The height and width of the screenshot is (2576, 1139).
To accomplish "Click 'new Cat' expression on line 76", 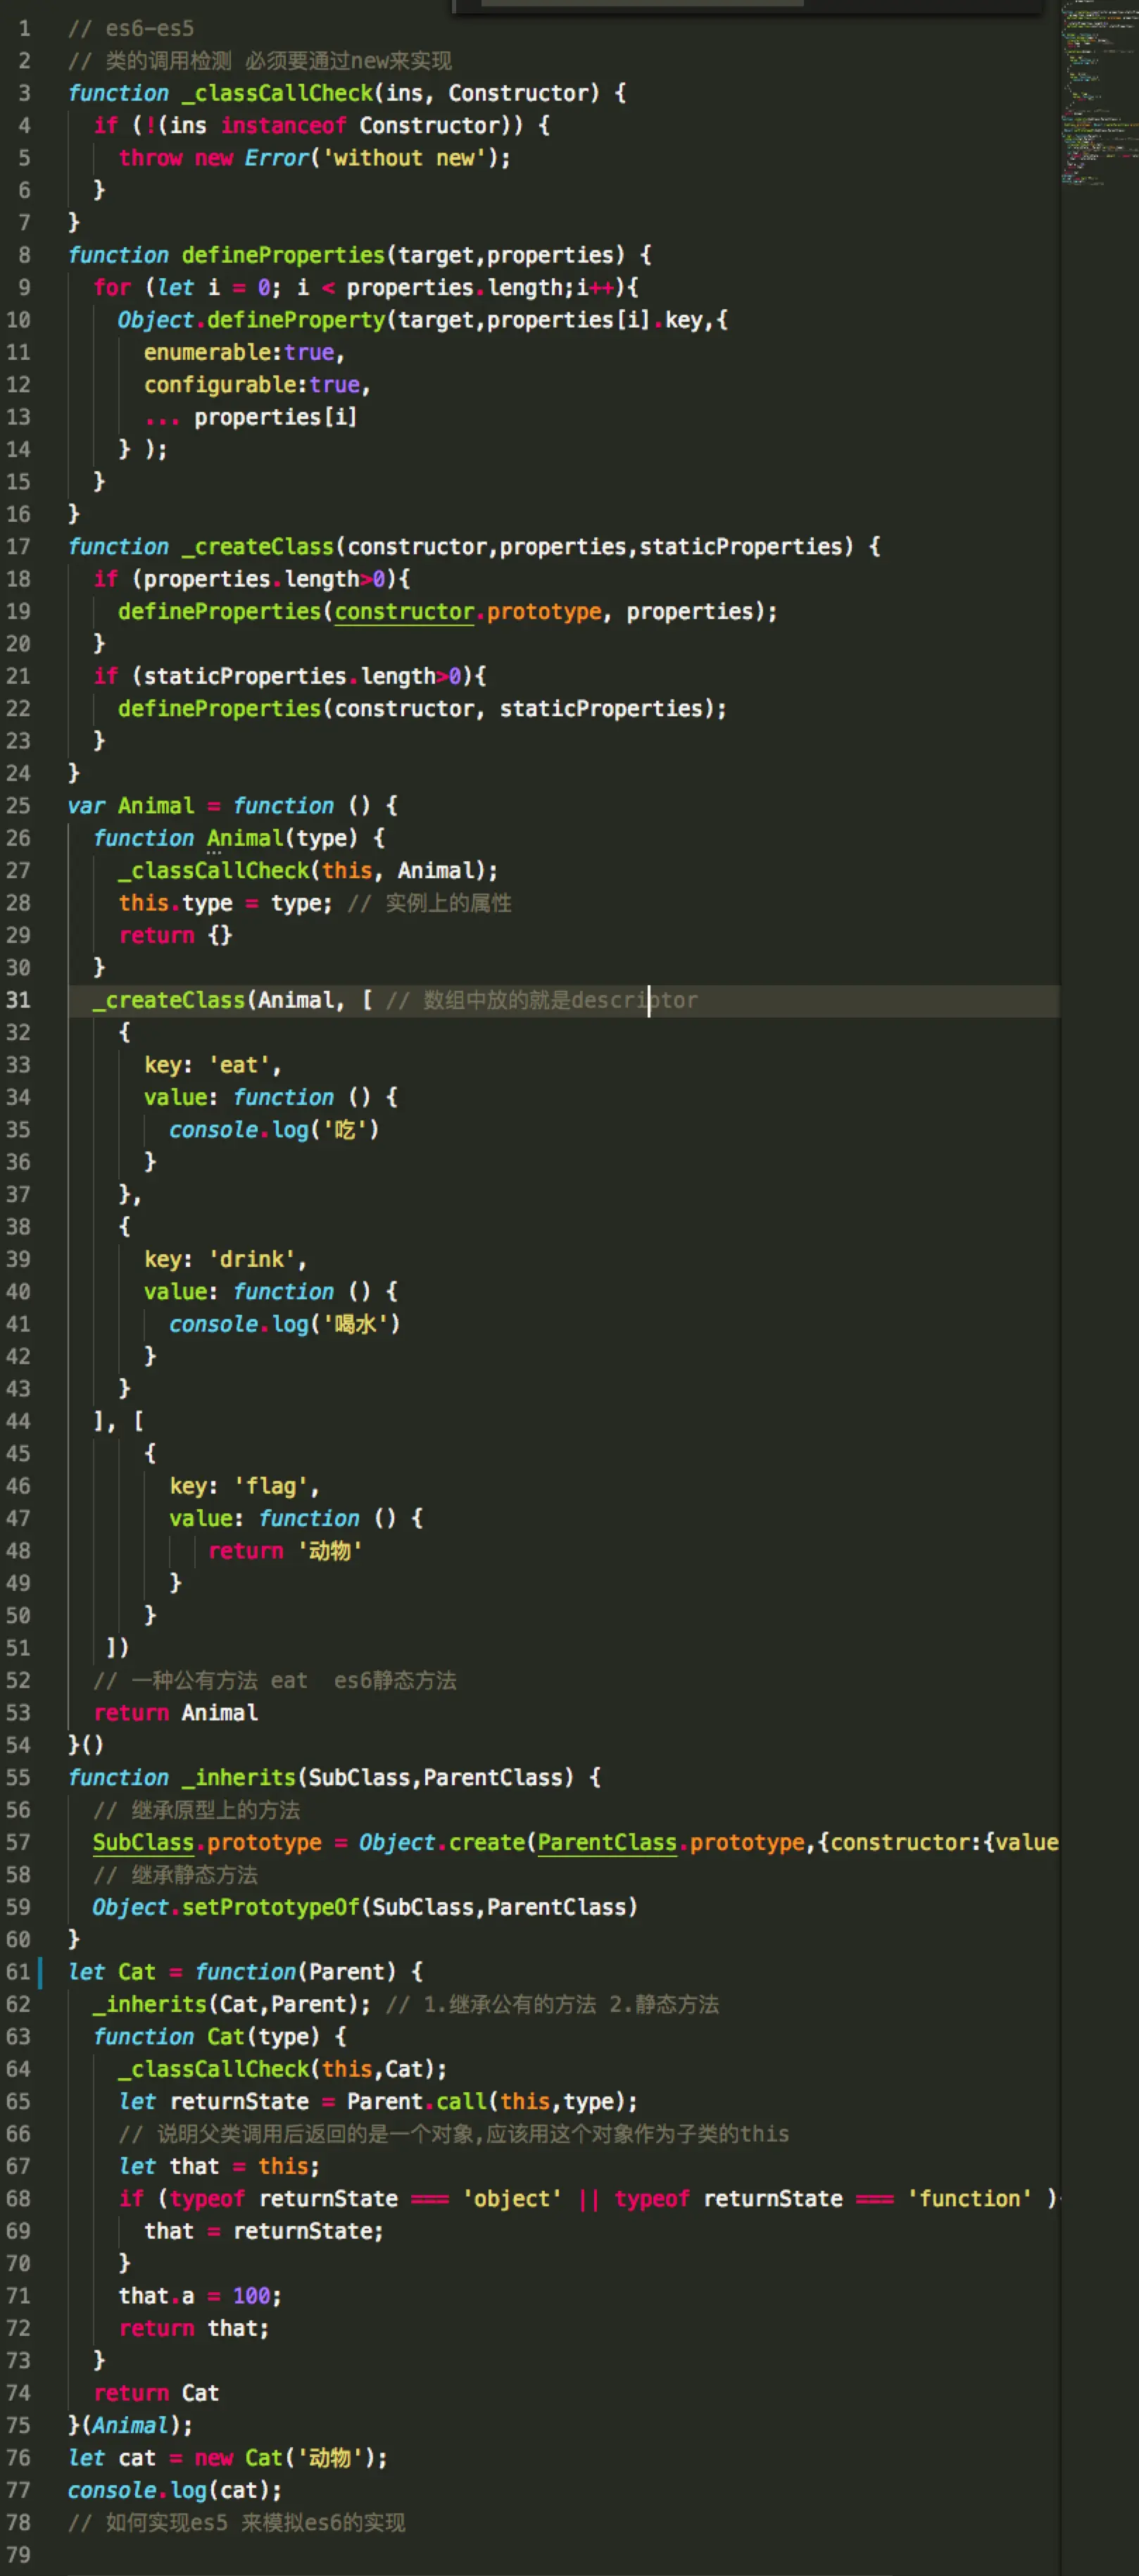I will (239, 2458).
